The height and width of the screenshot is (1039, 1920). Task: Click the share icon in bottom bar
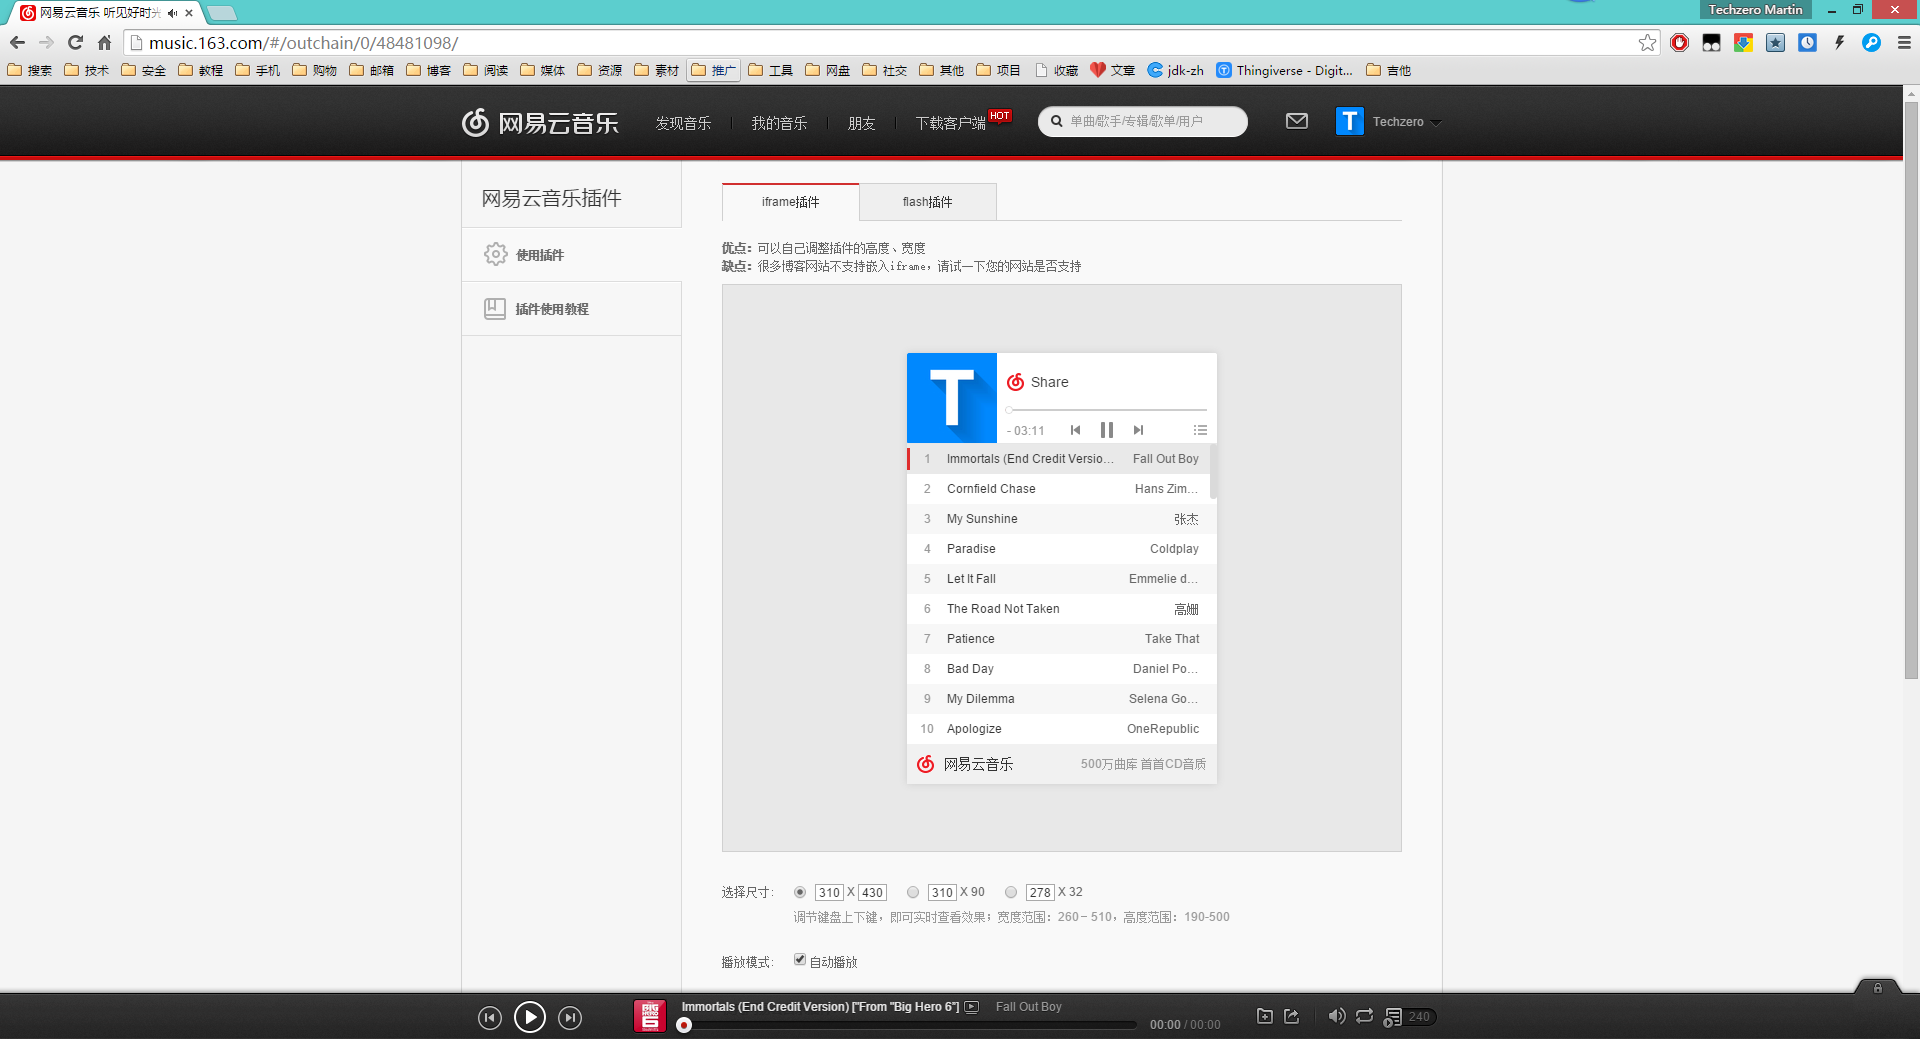1291,1016
